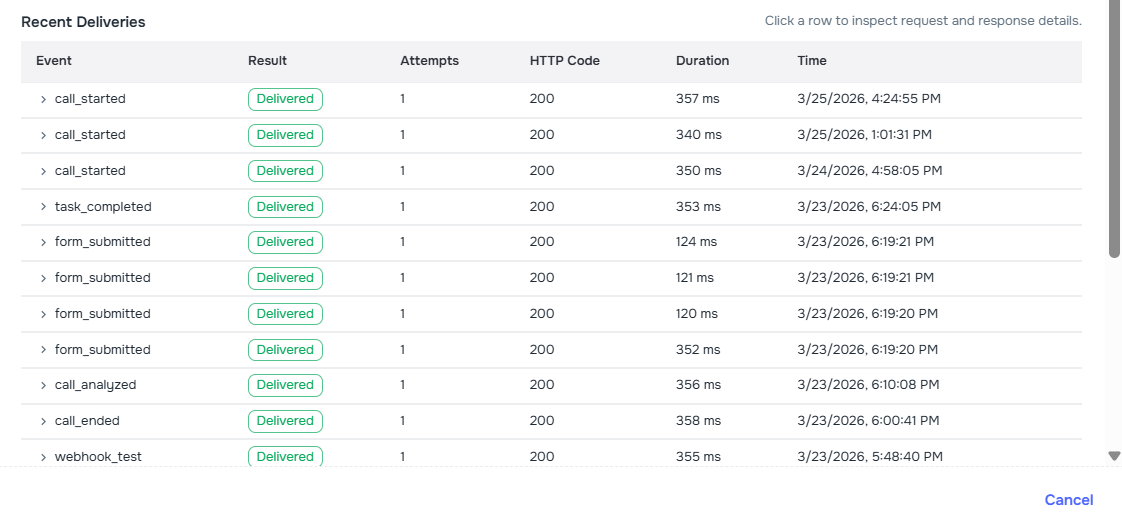Click the HTTP Code column header
This screenshot has width=1122, height=524.
(x=564, y=61)
